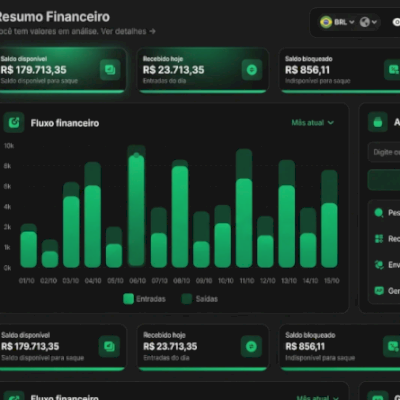
Task: Toggle the Saídas legend swatch
Action: pos(187,299)
